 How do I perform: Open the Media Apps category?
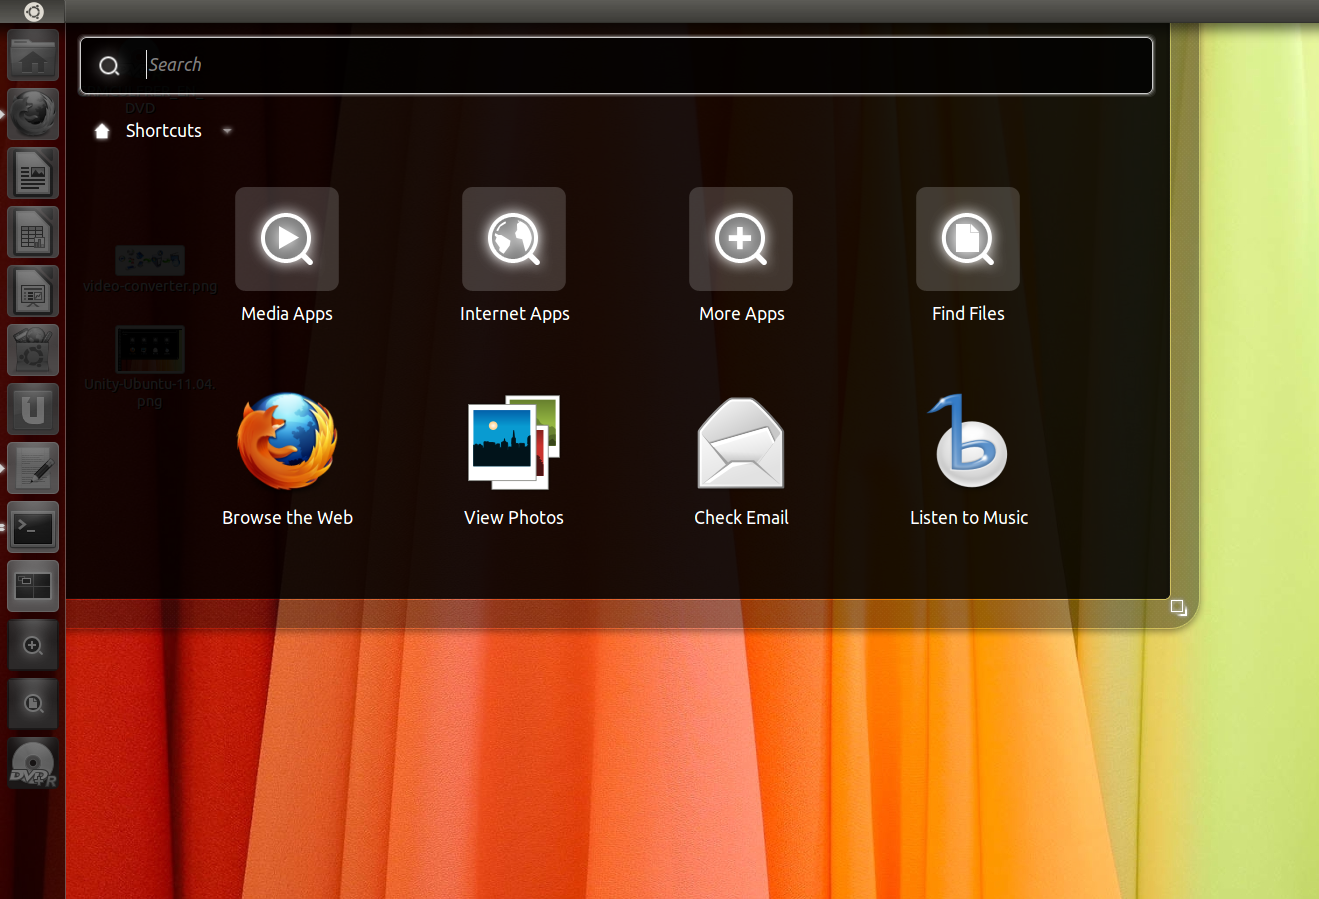click(x=287, y=239)
